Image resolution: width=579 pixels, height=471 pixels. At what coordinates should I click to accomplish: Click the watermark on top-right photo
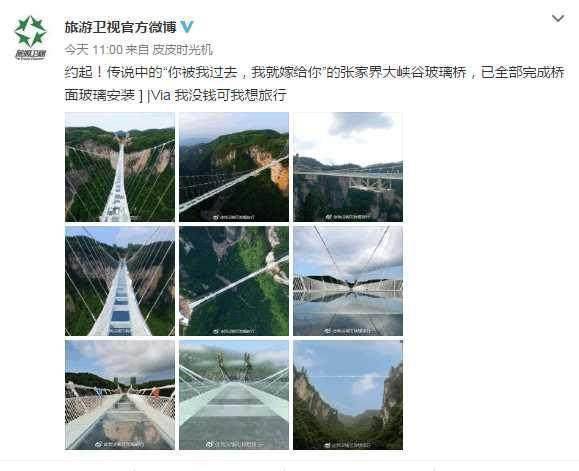pos(348,217)
